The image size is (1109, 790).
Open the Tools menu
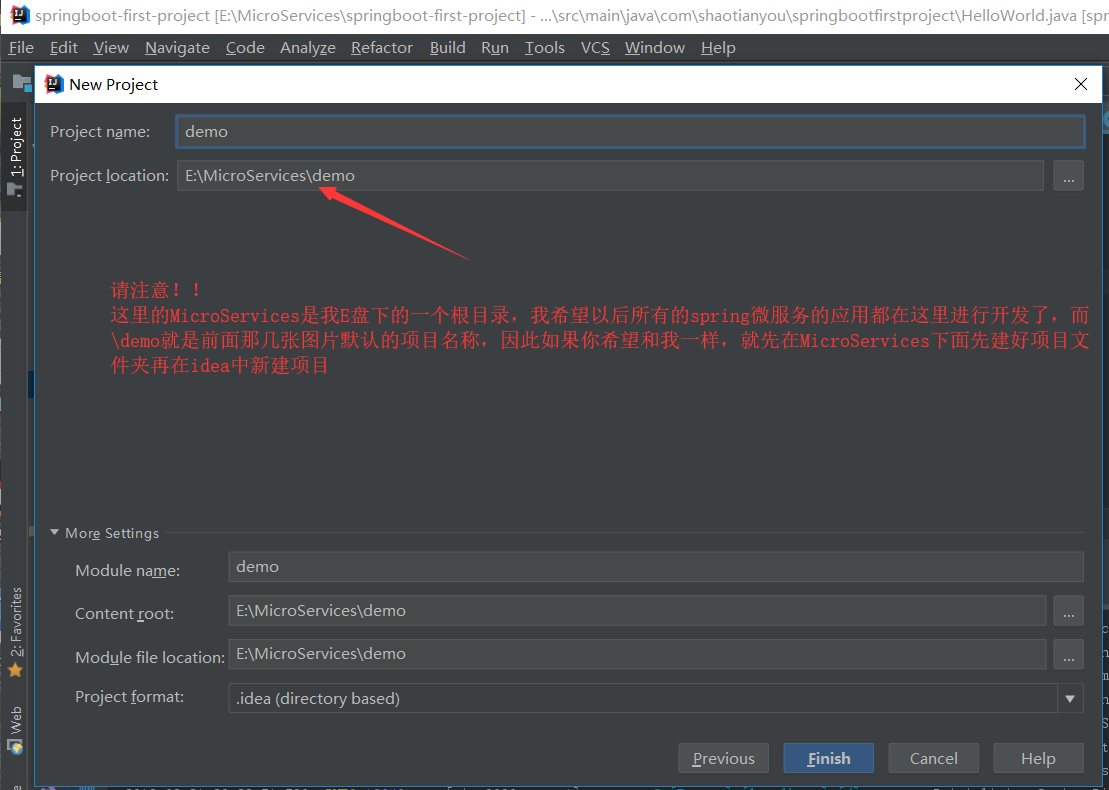pos(545,47)
